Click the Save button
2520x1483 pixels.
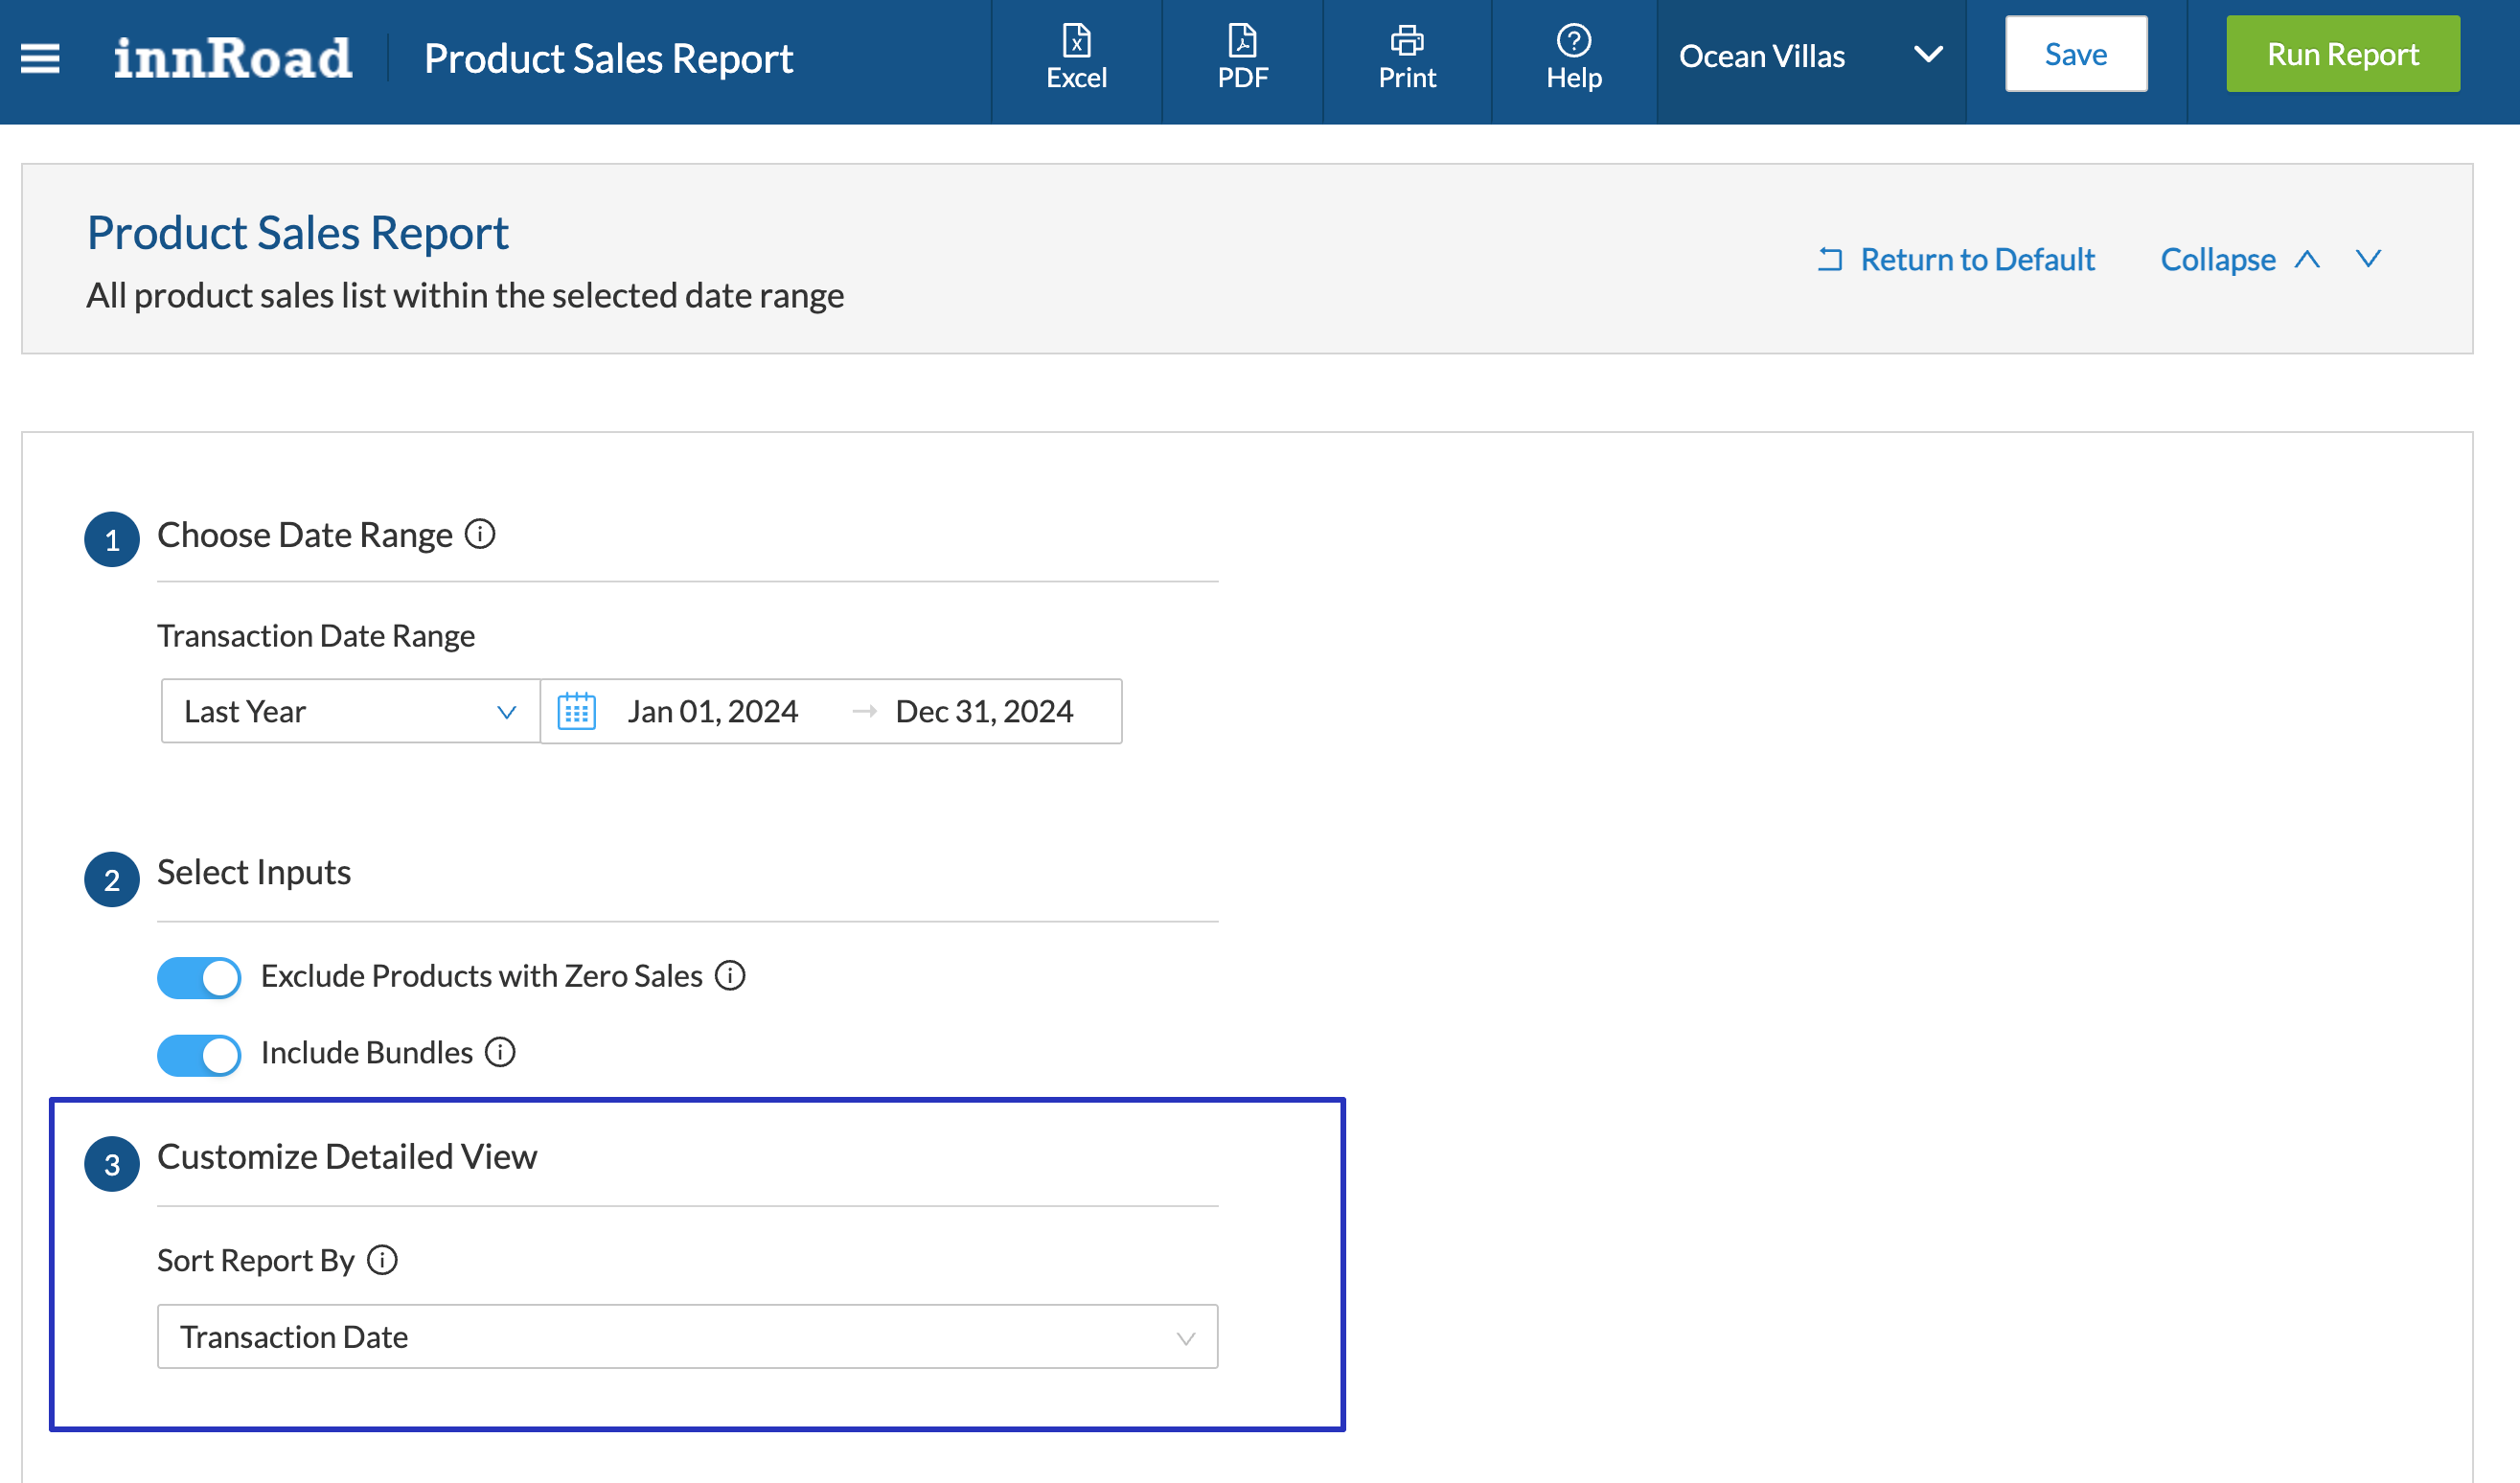[2075, 54]
